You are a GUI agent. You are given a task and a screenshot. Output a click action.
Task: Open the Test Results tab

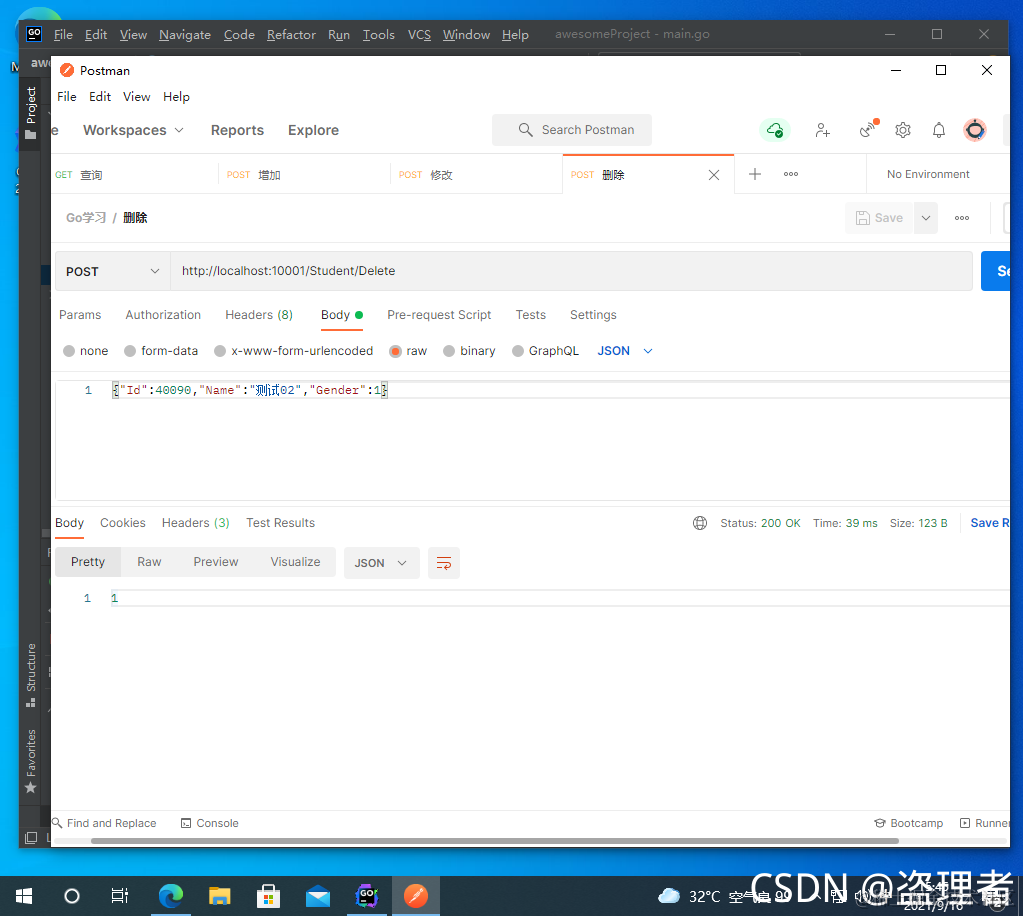281,523
